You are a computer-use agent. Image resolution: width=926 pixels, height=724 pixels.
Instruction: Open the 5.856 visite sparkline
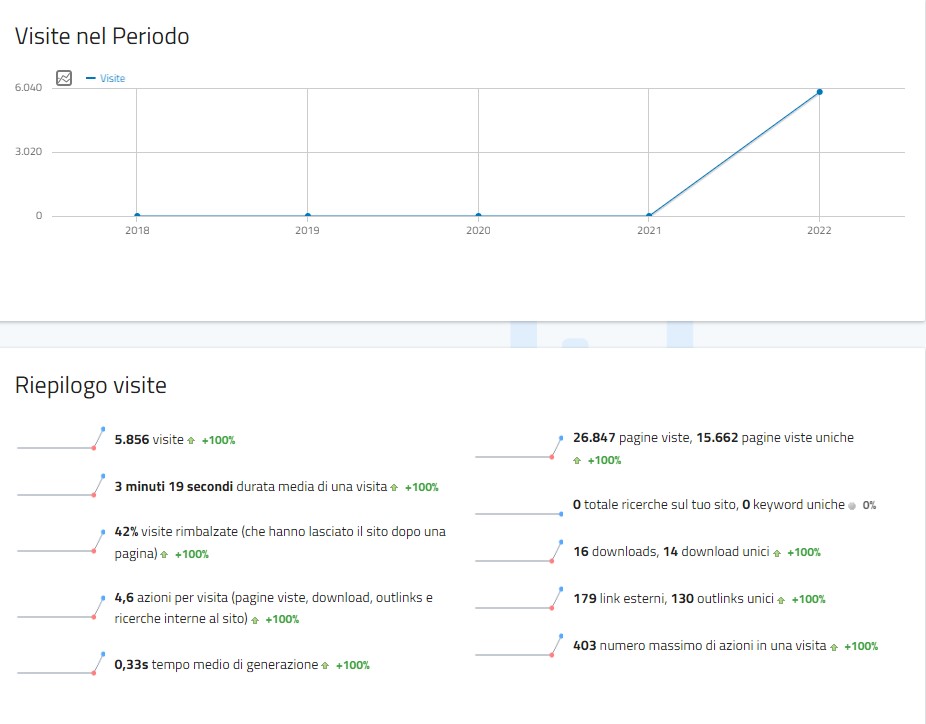(61, 440)
